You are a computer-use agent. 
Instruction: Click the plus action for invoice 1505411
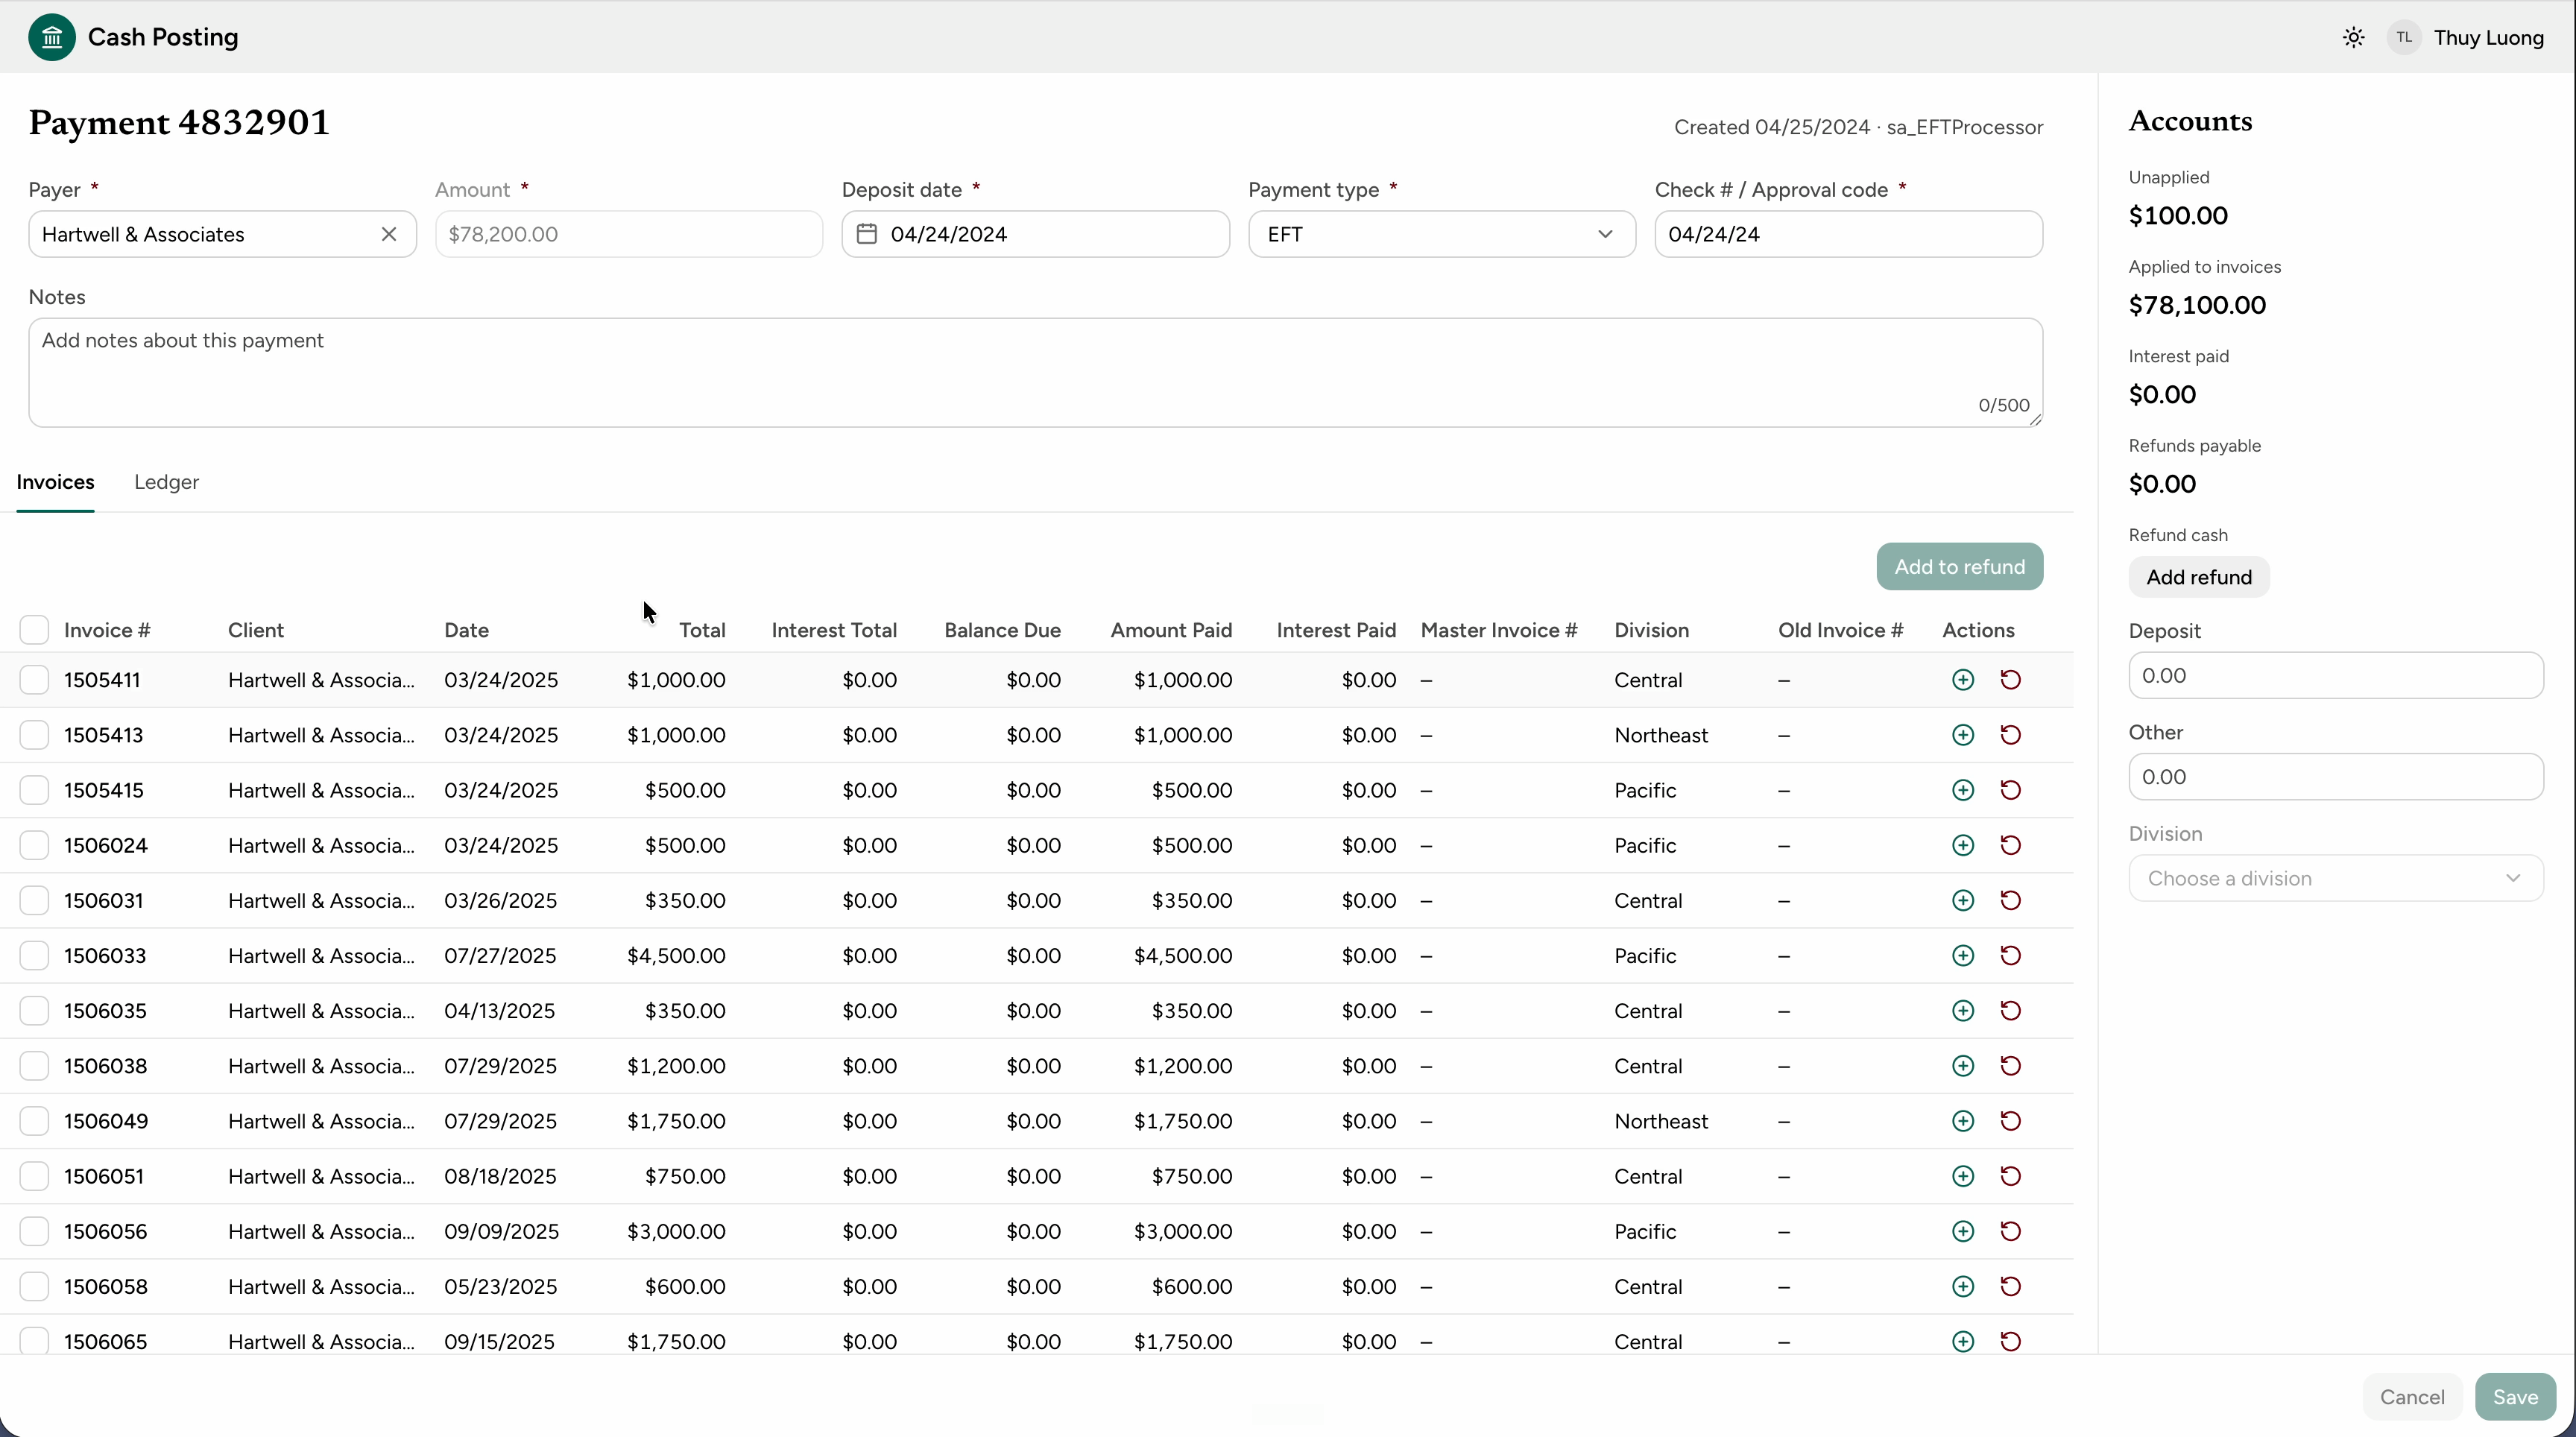(x=1963, y=680)
